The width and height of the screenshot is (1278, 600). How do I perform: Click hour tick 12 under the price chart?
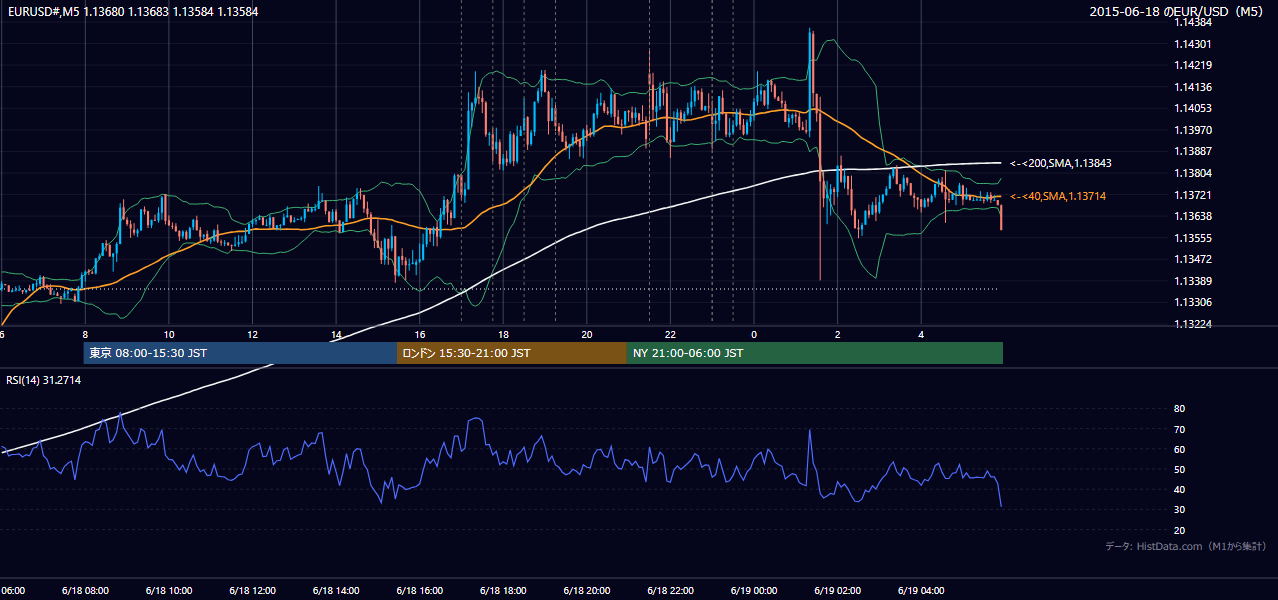pos(253,334)
